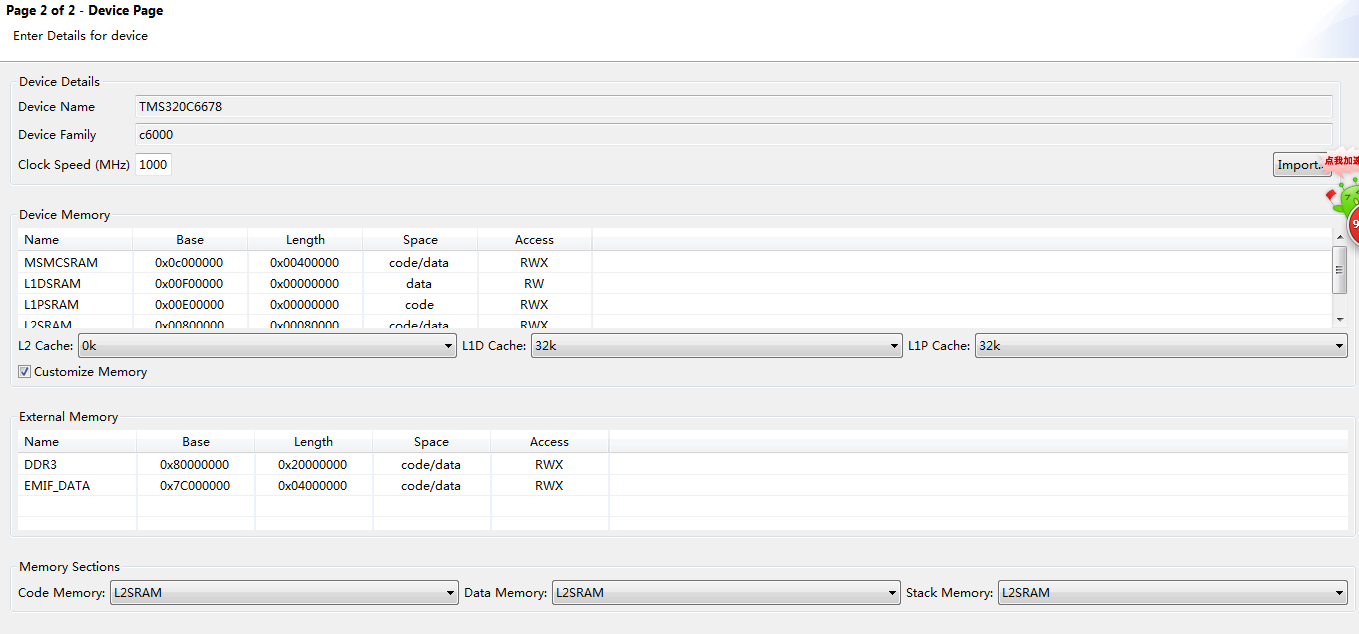Toggle the Customize Memory checkbox

click(25, 372)
